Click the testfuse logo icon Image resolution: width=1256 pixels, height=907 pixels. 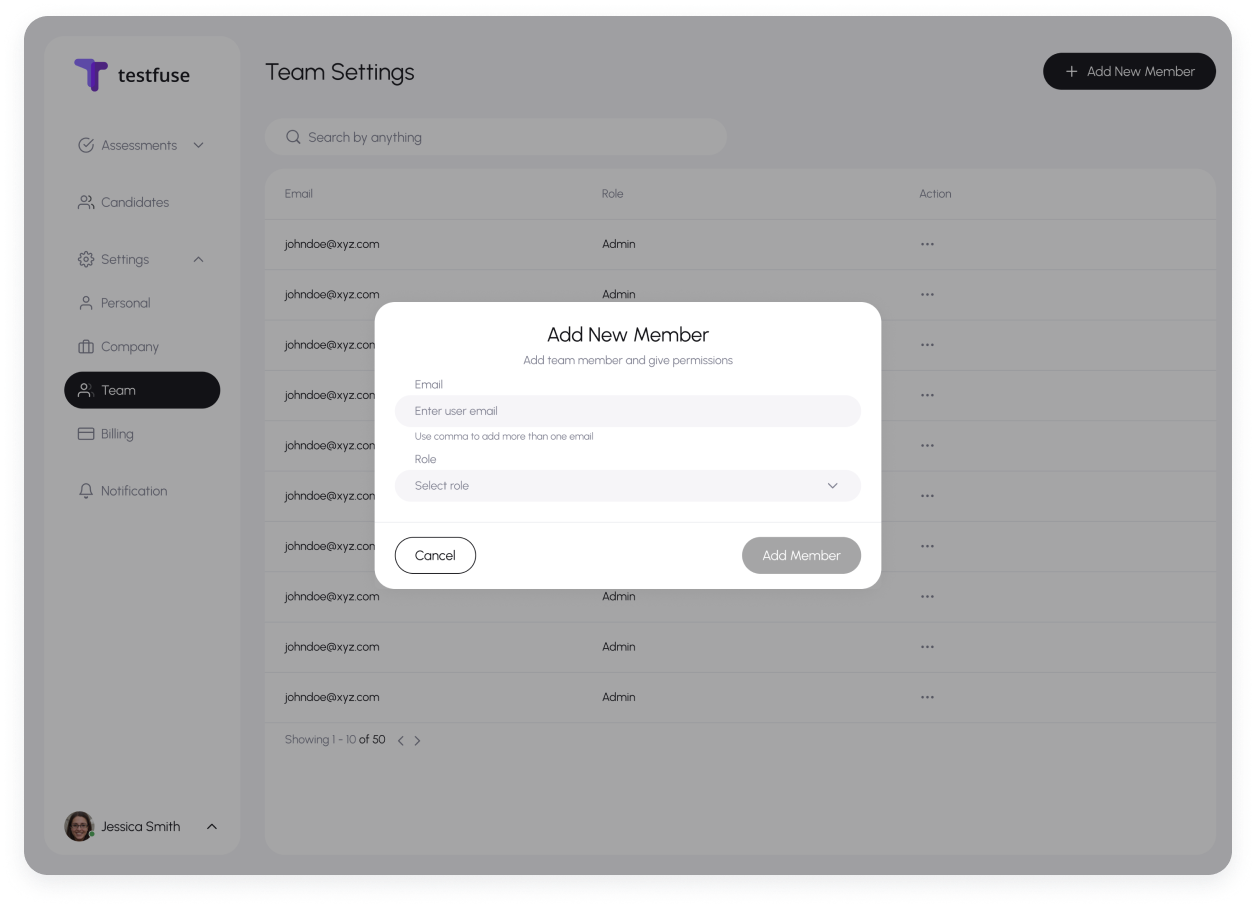pos(90,74)
